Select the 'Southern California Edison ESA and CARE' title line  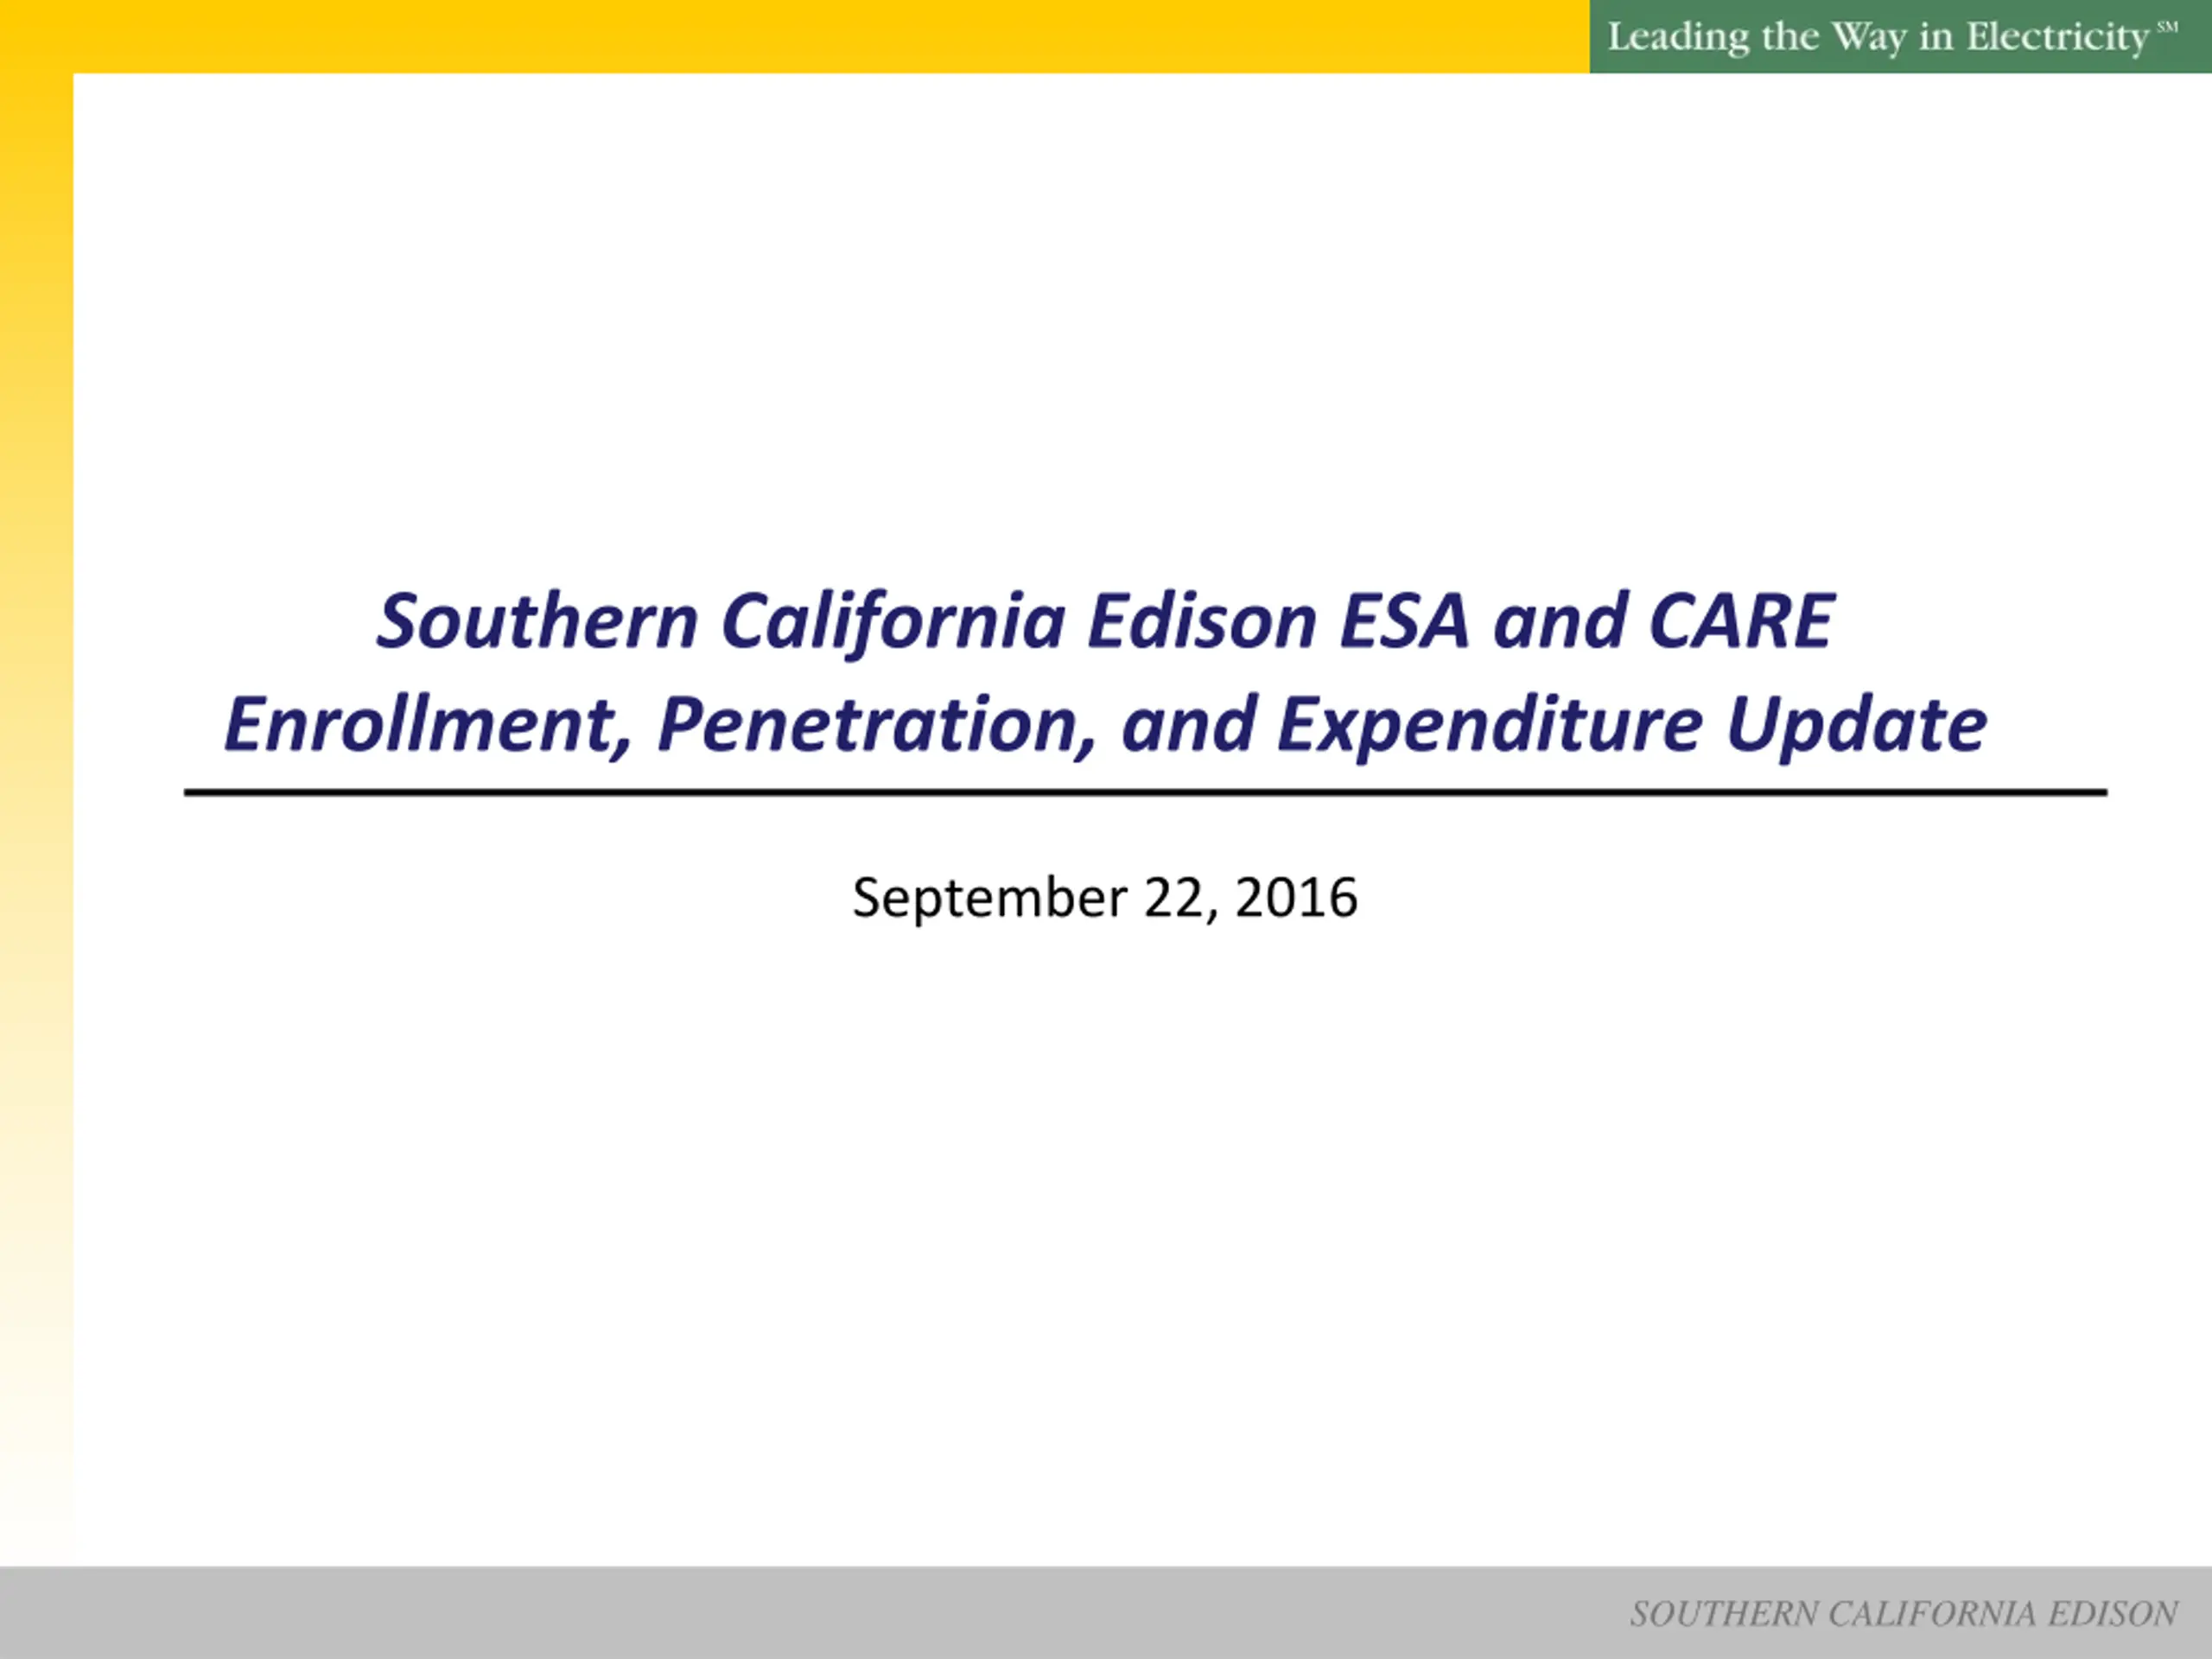point(1105,621)
